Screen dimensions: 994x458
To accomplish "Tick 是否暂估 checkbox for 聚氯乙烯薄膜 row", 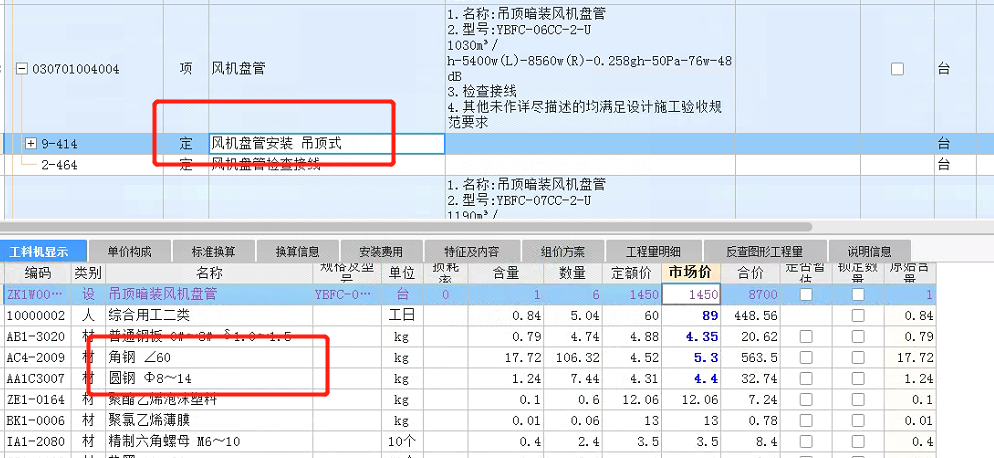I will (806, 421).
